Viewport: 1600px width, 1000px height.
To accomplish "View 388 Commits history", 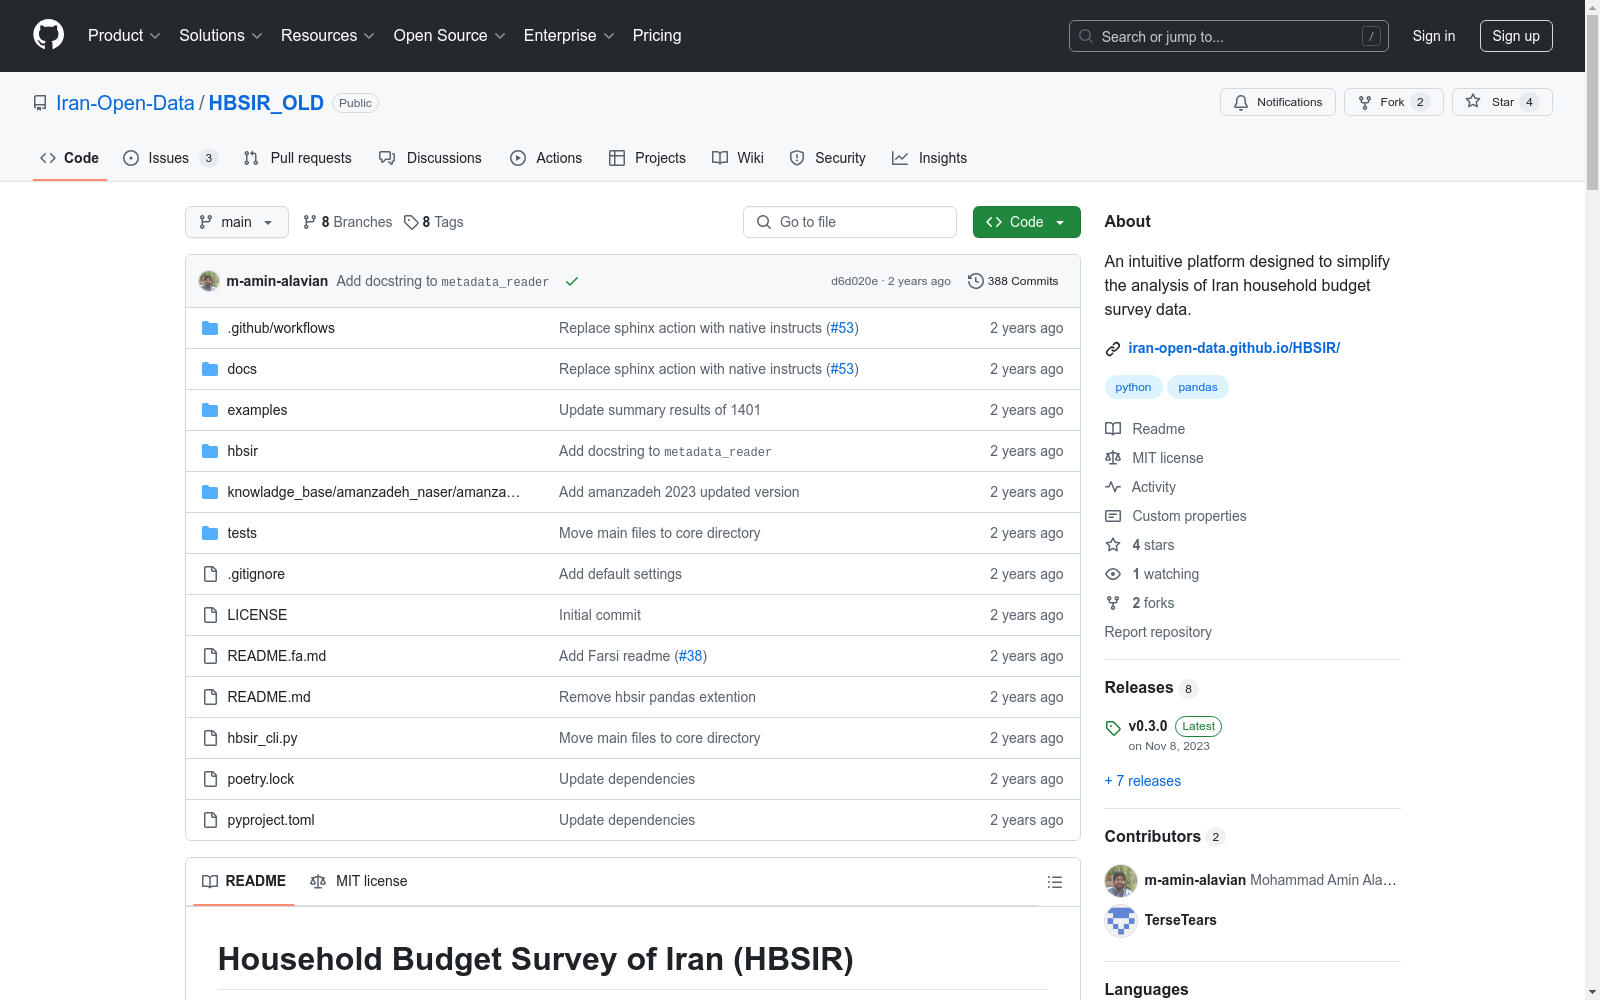I will pyautogui.click(x=1013, y=281).
